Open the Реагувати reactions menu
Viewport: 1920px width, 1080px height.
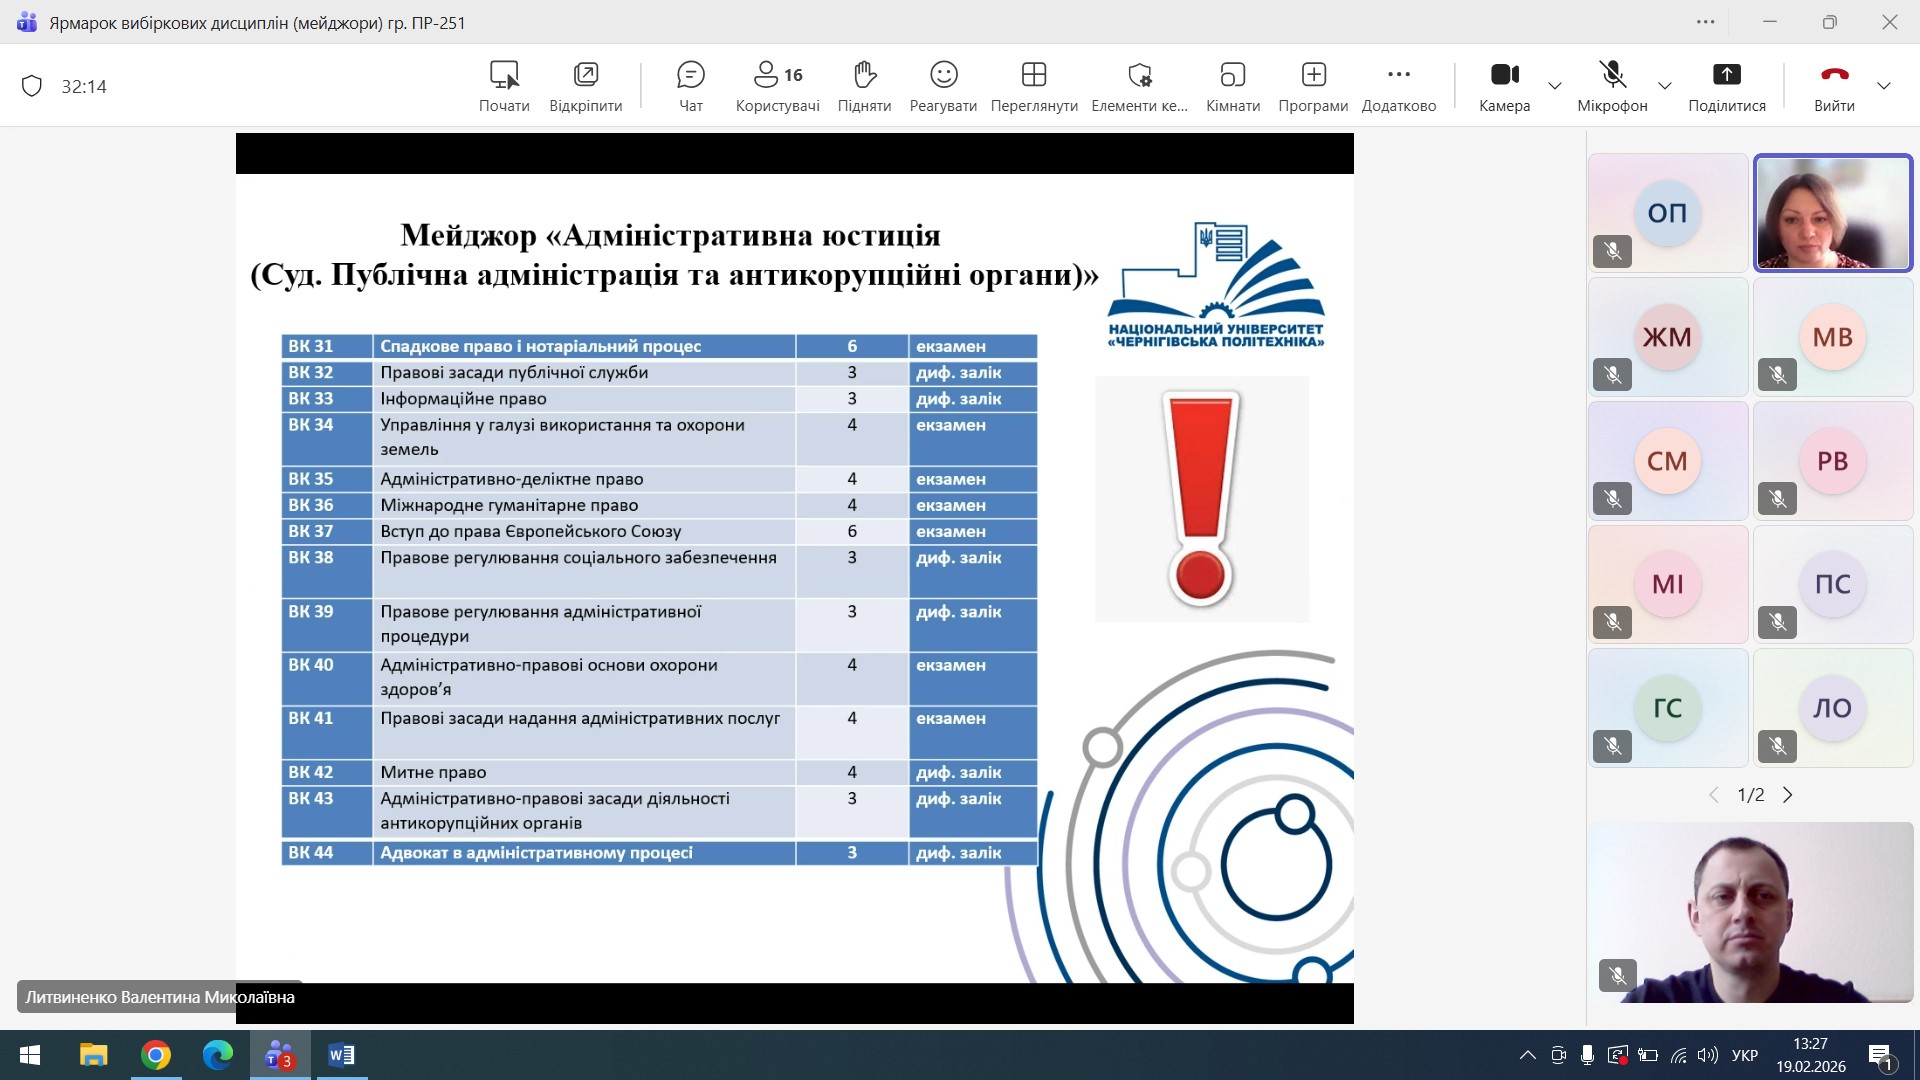click(x=943, y=85)
